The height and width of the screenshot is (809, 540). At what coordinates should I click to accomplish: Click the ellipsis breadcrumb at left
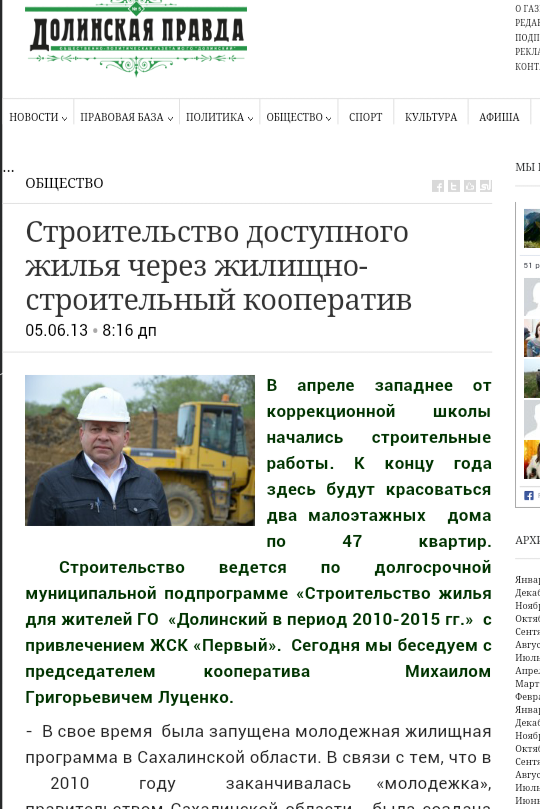click(x=8, y=169)
